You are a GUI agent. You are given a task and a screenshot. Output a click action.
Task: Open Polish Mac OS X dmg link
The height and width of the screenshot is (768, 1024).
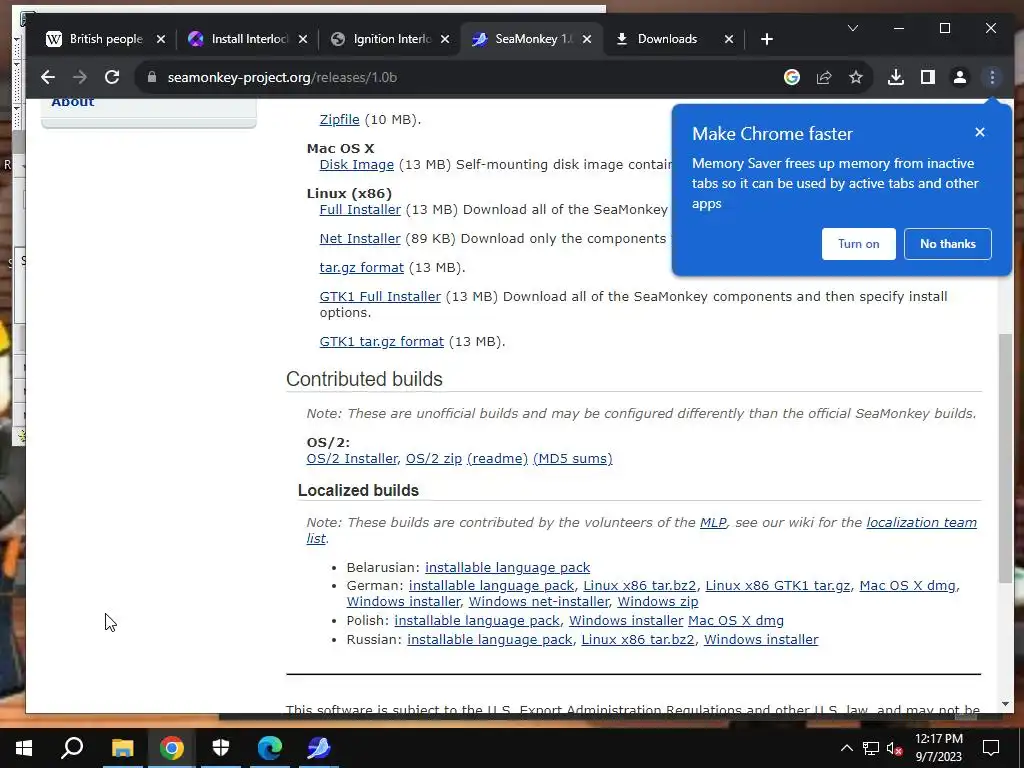pyautogui.click(x=736, y=620)
